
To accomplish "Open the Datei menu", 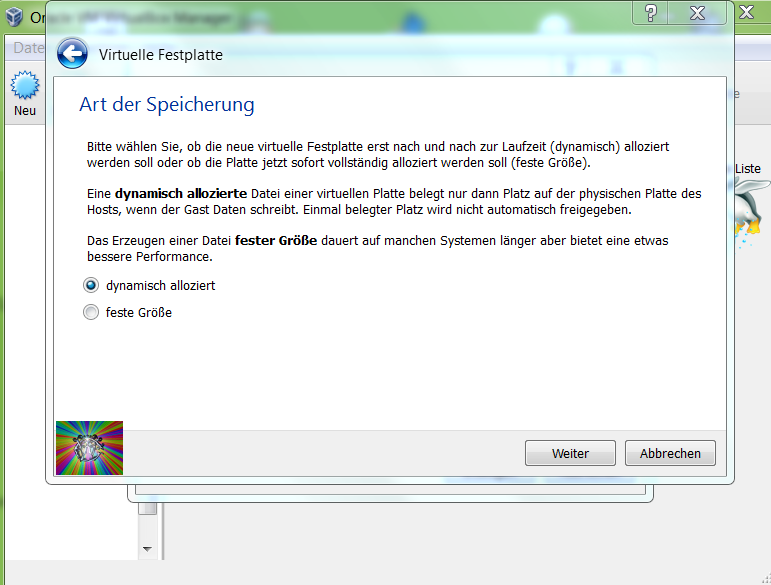I will [28, 48].
